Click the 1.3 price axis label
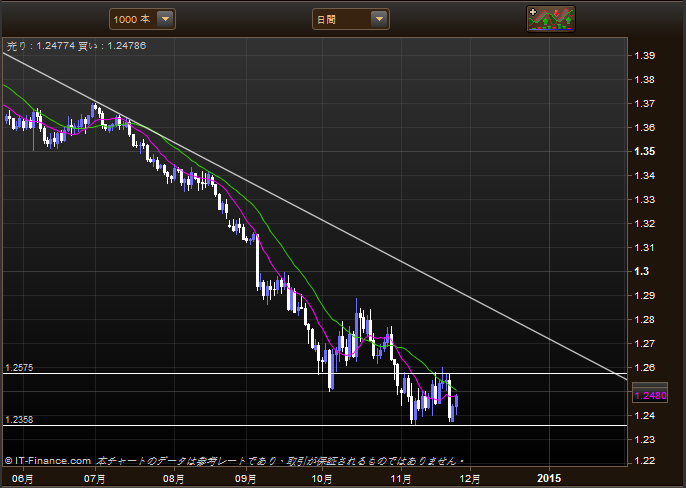The image size is (686, 488). [641, 271]
